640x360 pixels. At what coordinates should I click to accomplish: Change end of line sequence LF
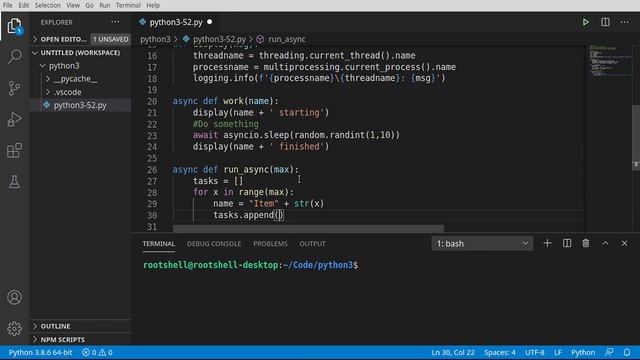(558, 352)
